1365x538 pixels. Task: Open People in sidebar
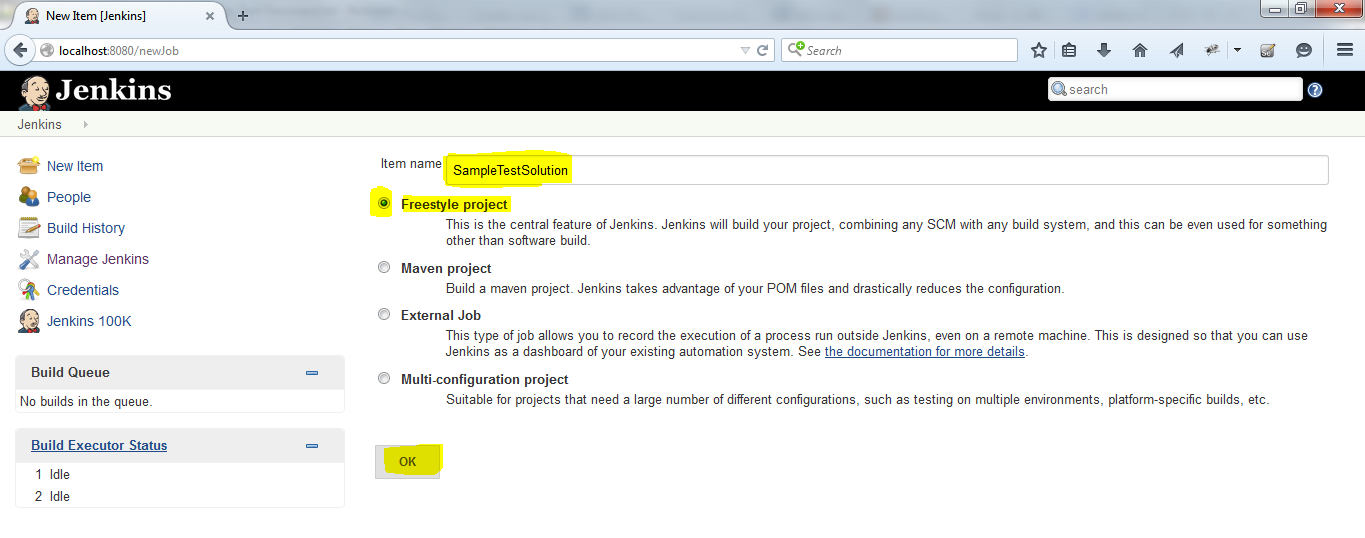69,197
